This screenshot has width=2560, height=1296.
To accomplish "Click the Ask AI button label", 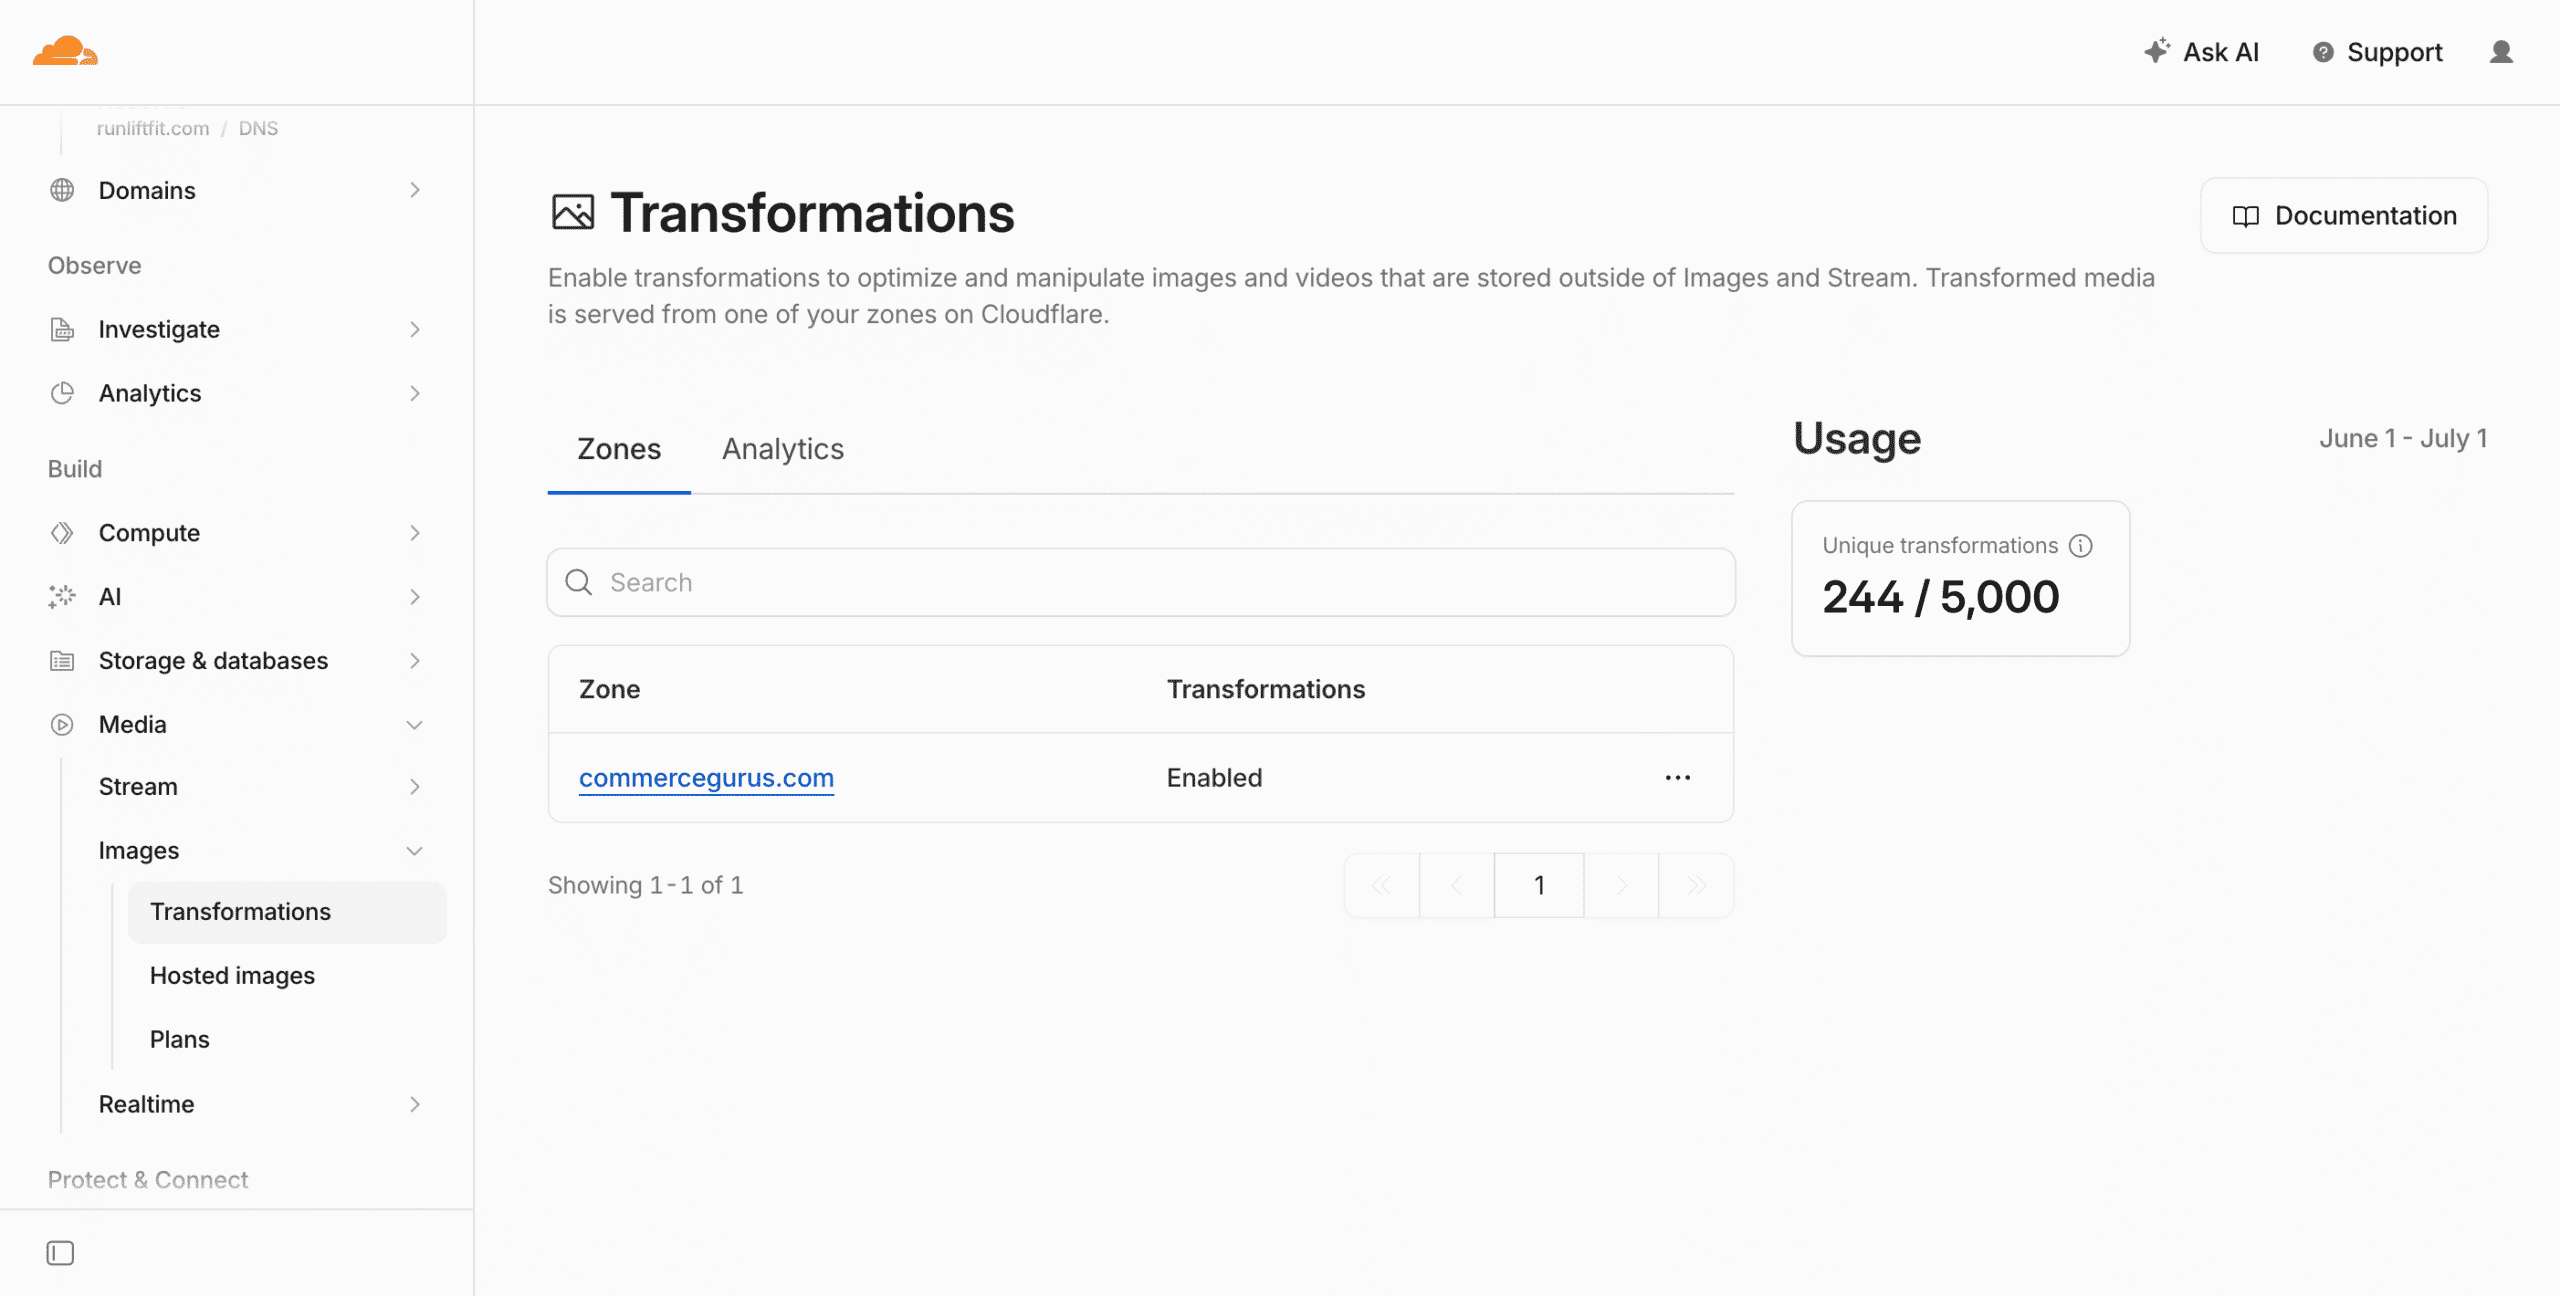I will click(2221, 52).
